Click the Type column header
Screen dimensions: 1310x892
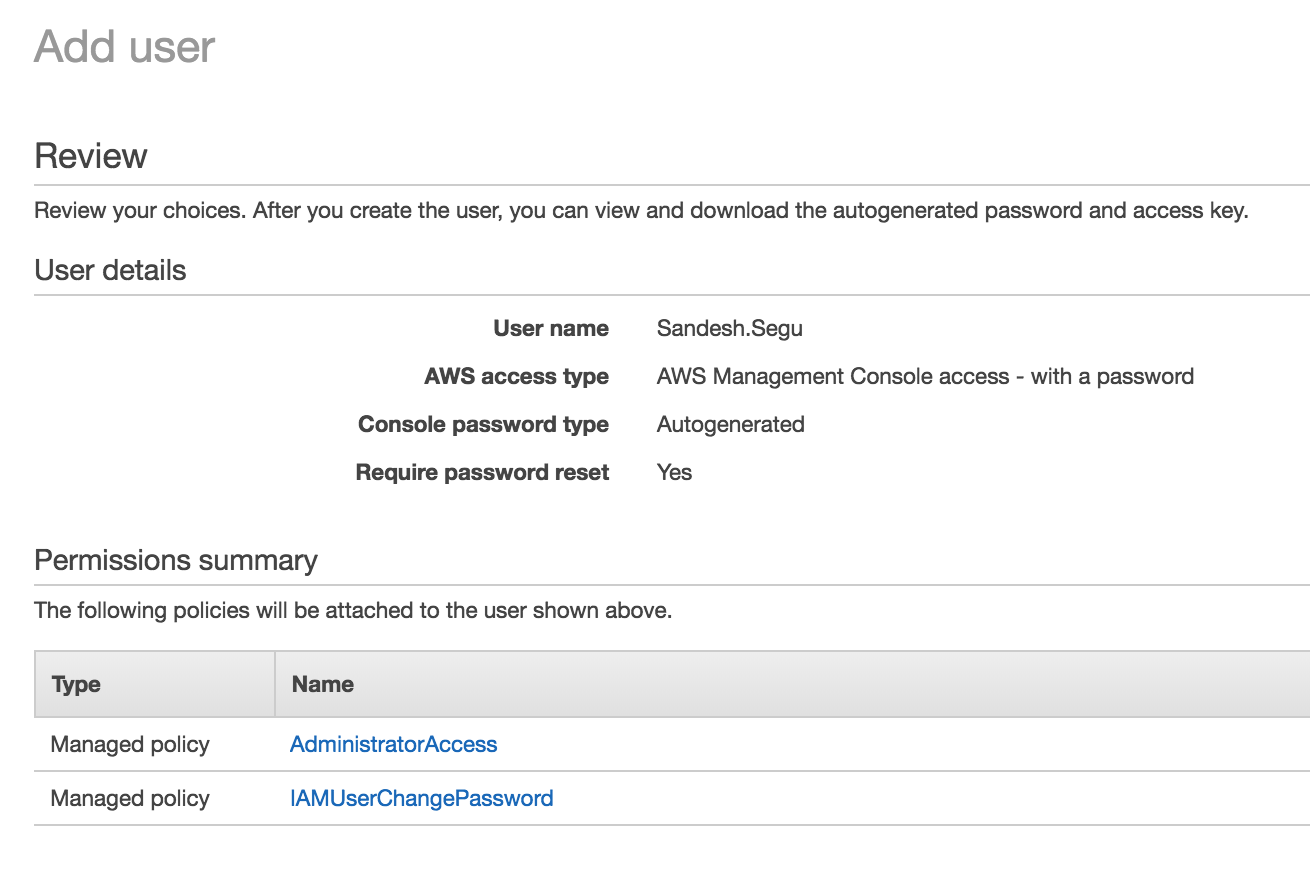(x=78, y=684)
